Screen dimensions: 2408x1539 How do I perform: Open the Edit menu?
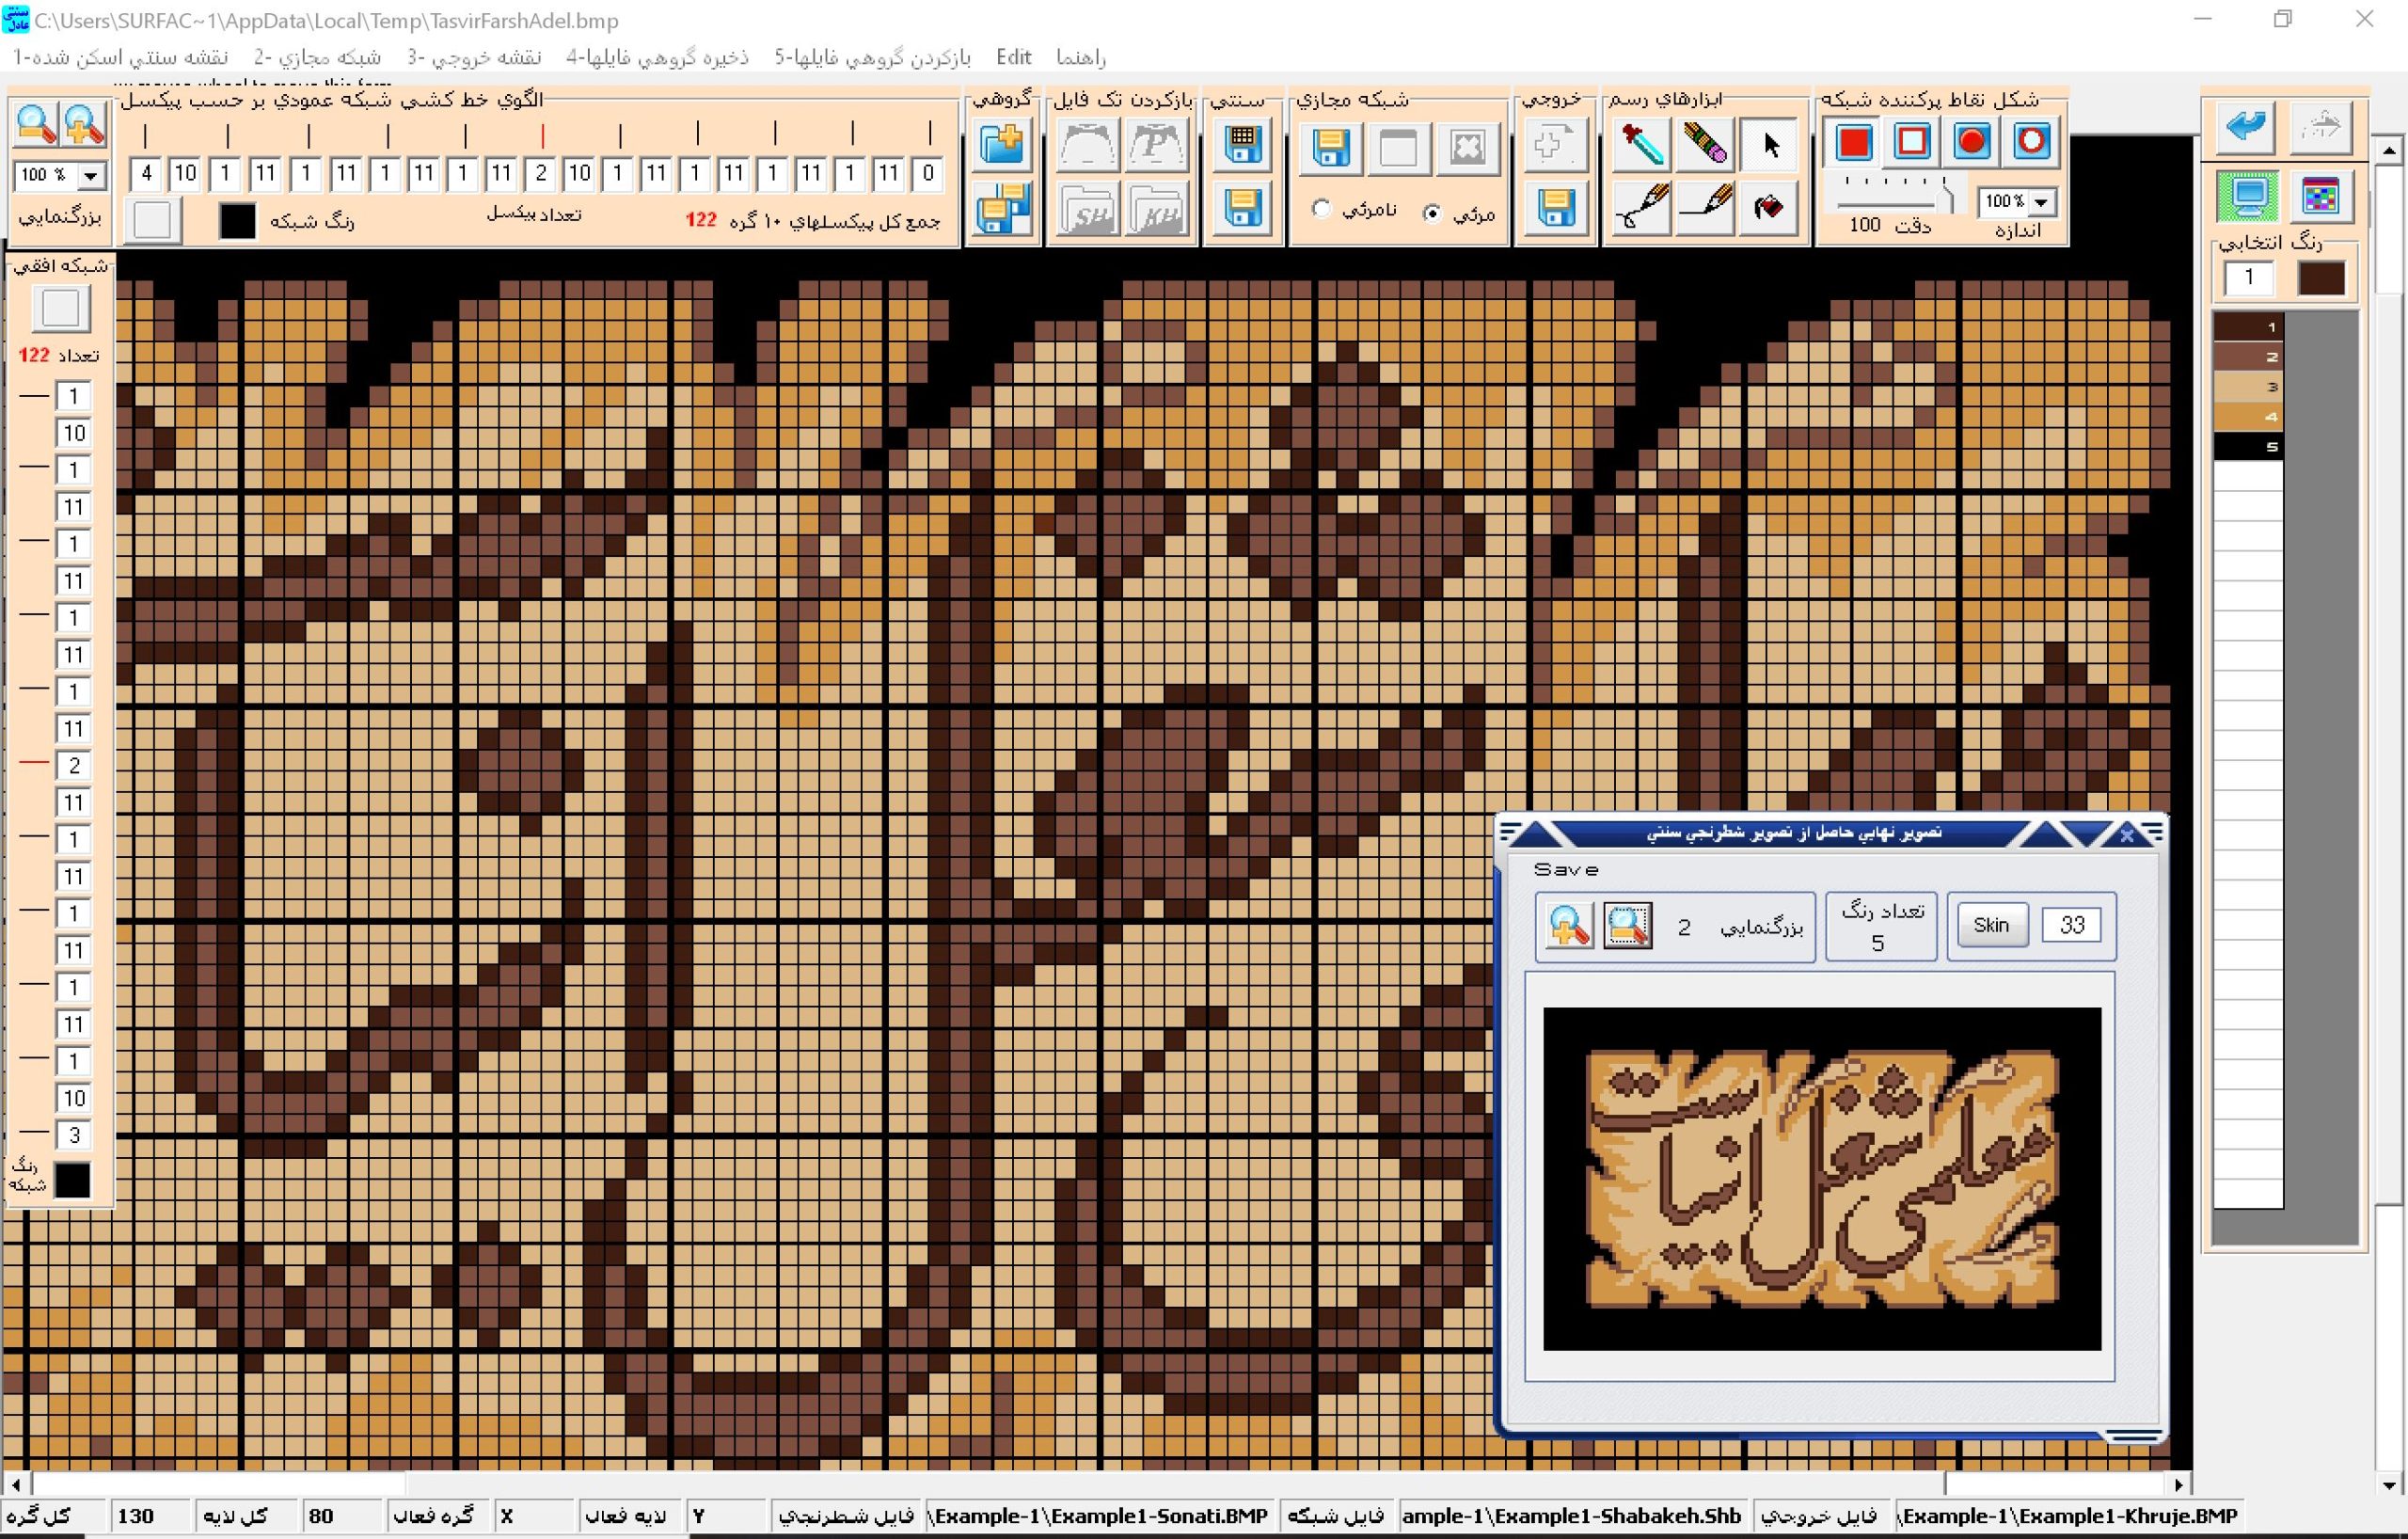tap(1013, 57)
